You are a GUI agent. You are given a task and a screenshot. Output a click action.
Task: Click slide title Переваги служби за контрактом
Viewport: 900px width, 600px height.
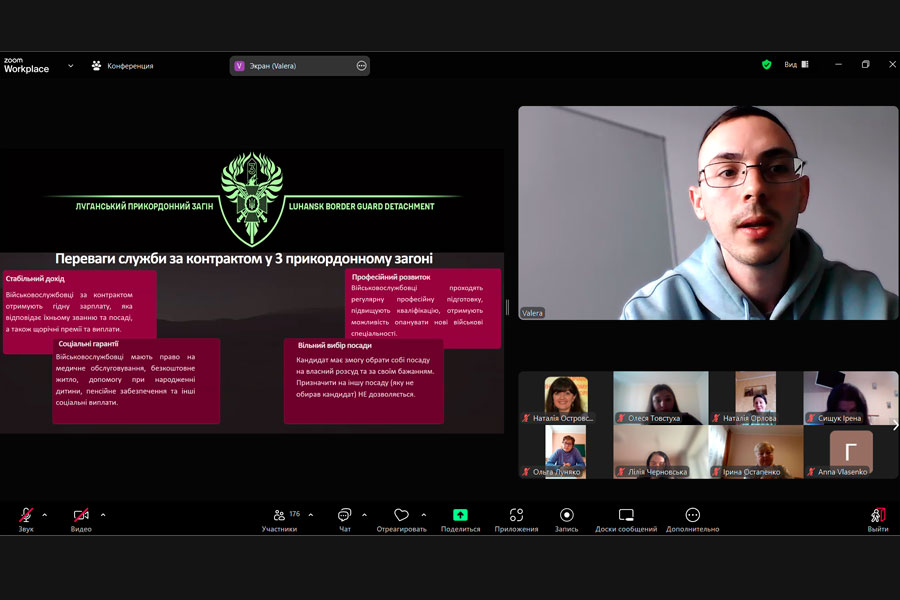click(x=244, y=258)
